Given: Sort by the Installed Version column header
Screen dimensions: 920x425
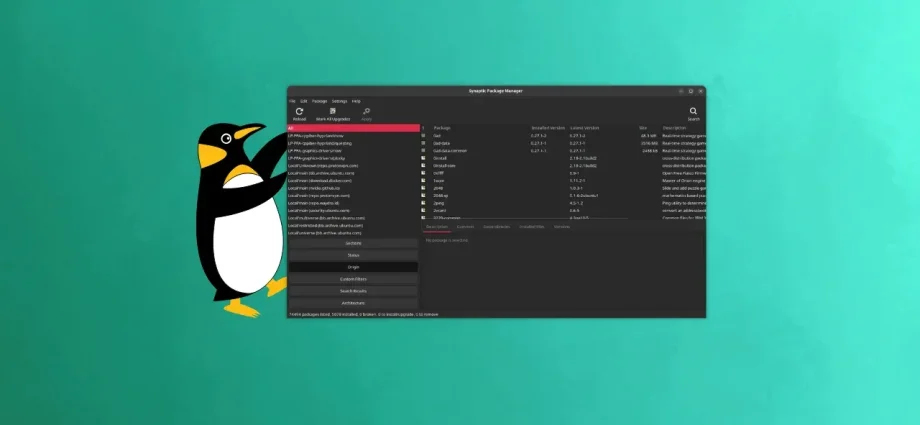Looking at the screenshot, I should (548, 128).
